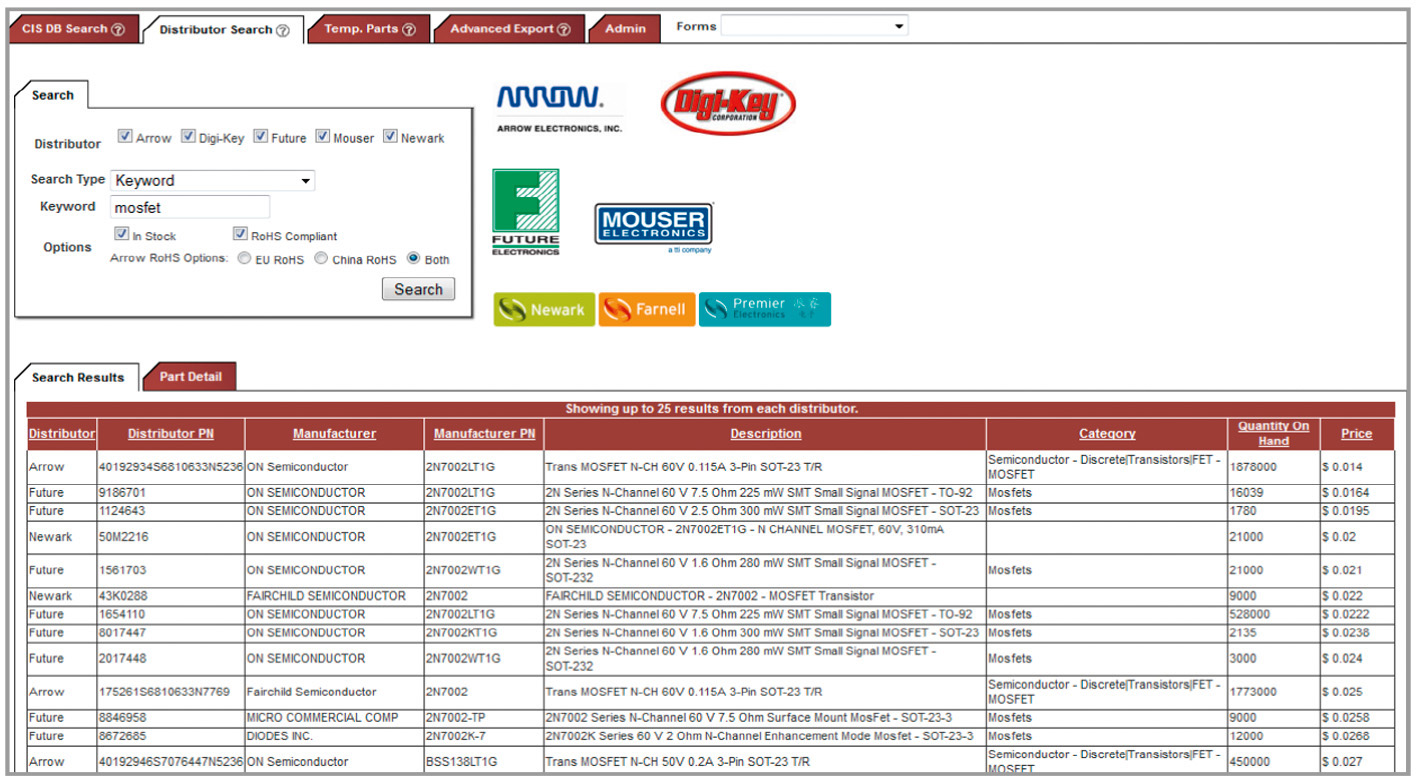
Task: Open the Temp. Parts tab
Action: point(369,29)
